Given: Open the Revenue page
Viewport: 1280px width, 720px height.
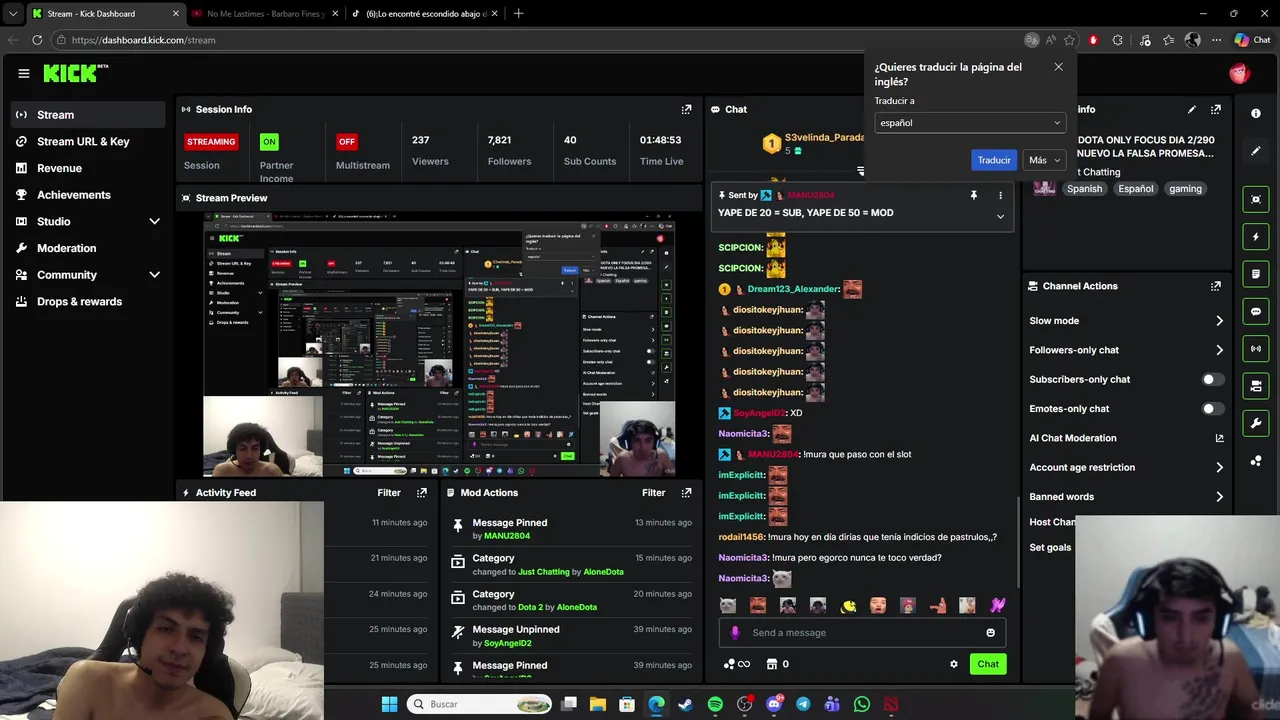Looking at the screenshot, I should pyautogui.click(x=59, y=168).
